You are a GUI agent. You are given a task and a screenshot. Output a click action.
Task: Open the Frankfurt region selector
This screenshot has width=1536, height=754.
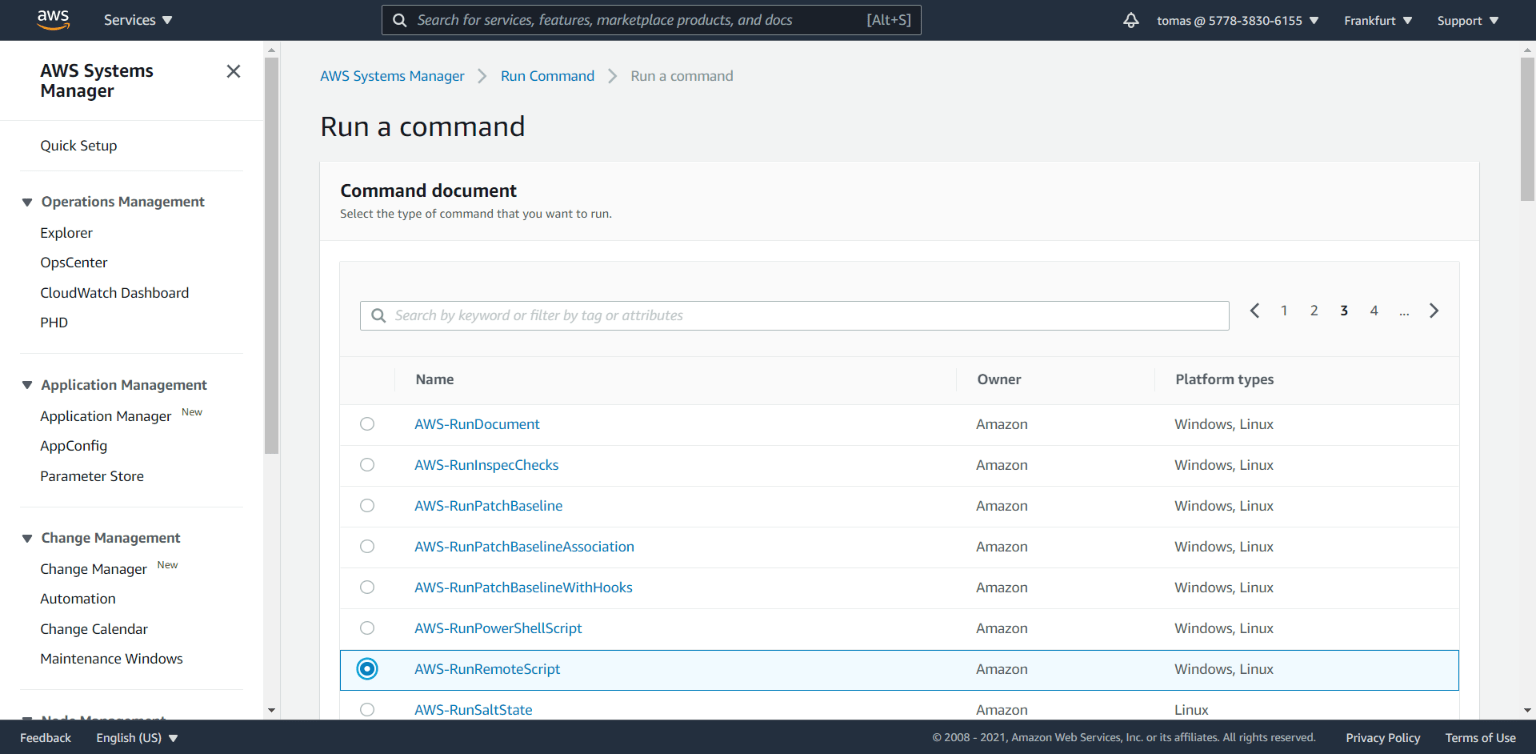[x=1377, y=19]
